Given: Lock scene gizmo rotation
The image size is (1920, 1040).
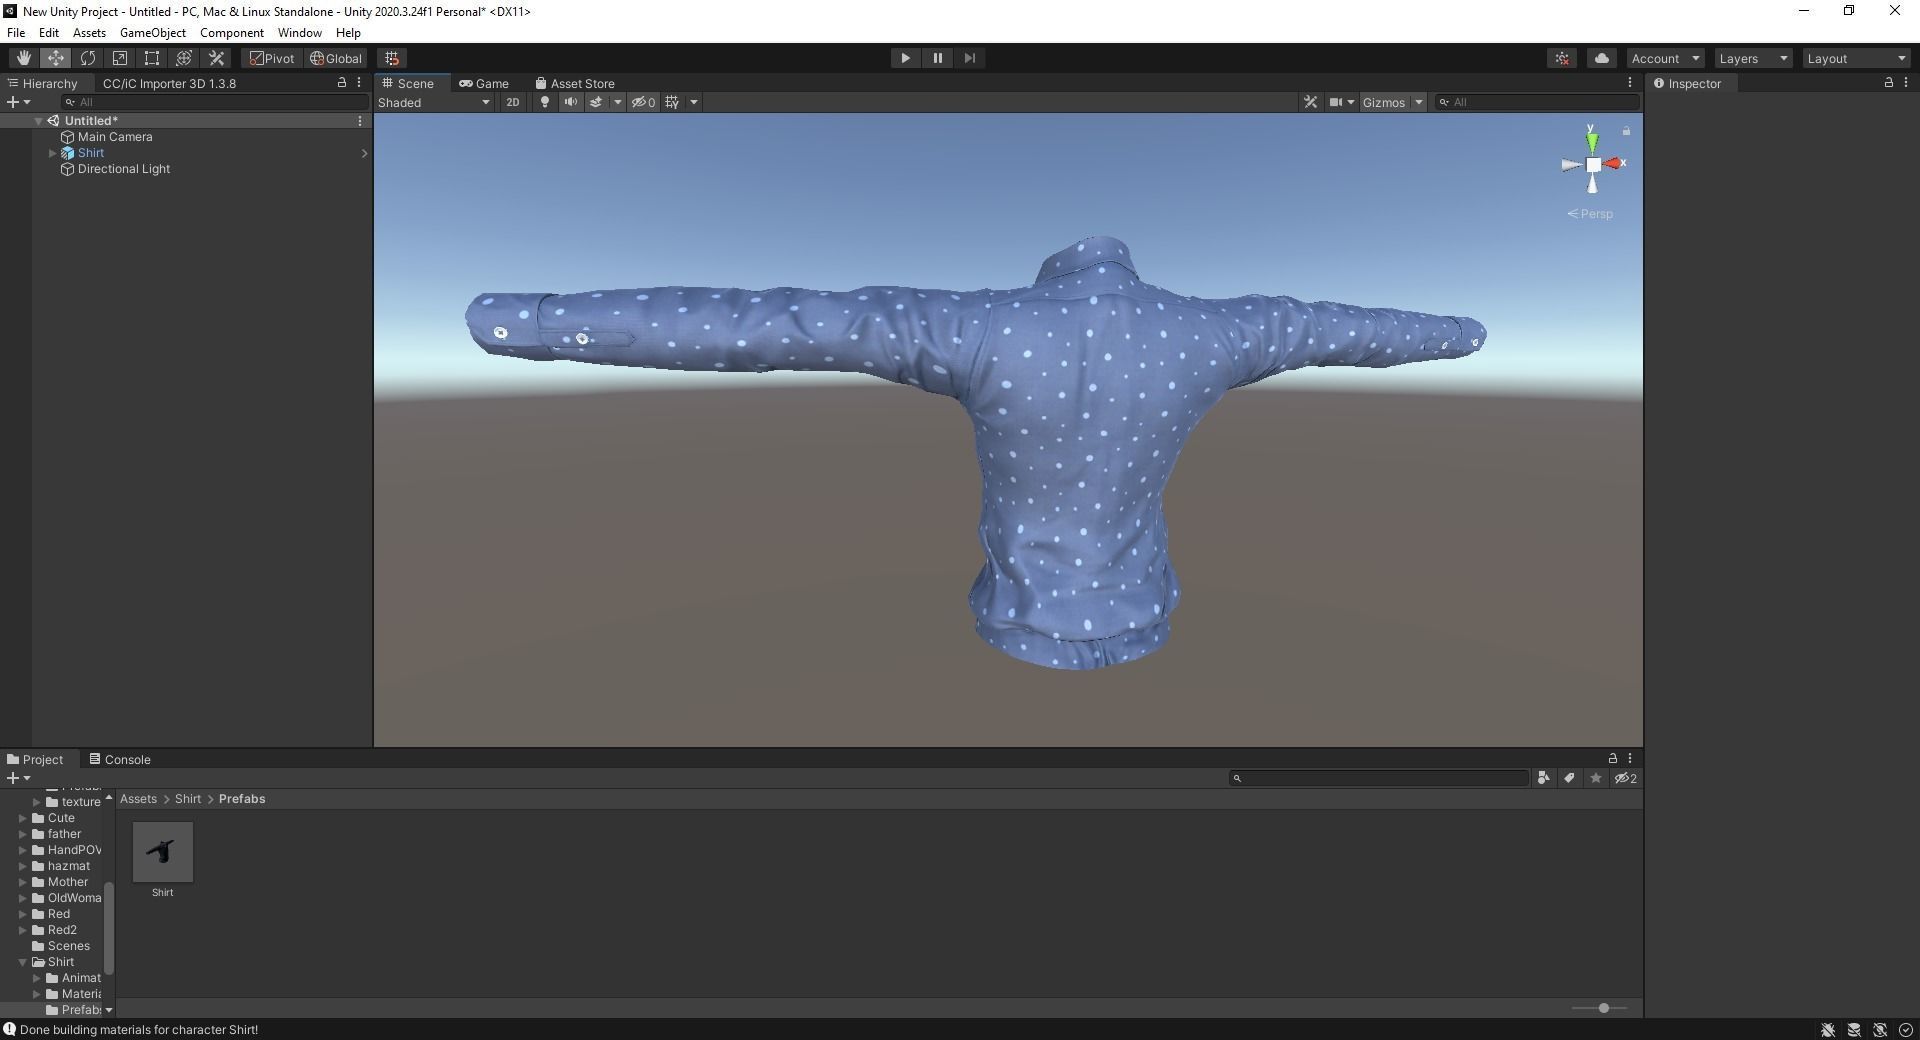Looking at the screenshot, I should pos(1626,131).
